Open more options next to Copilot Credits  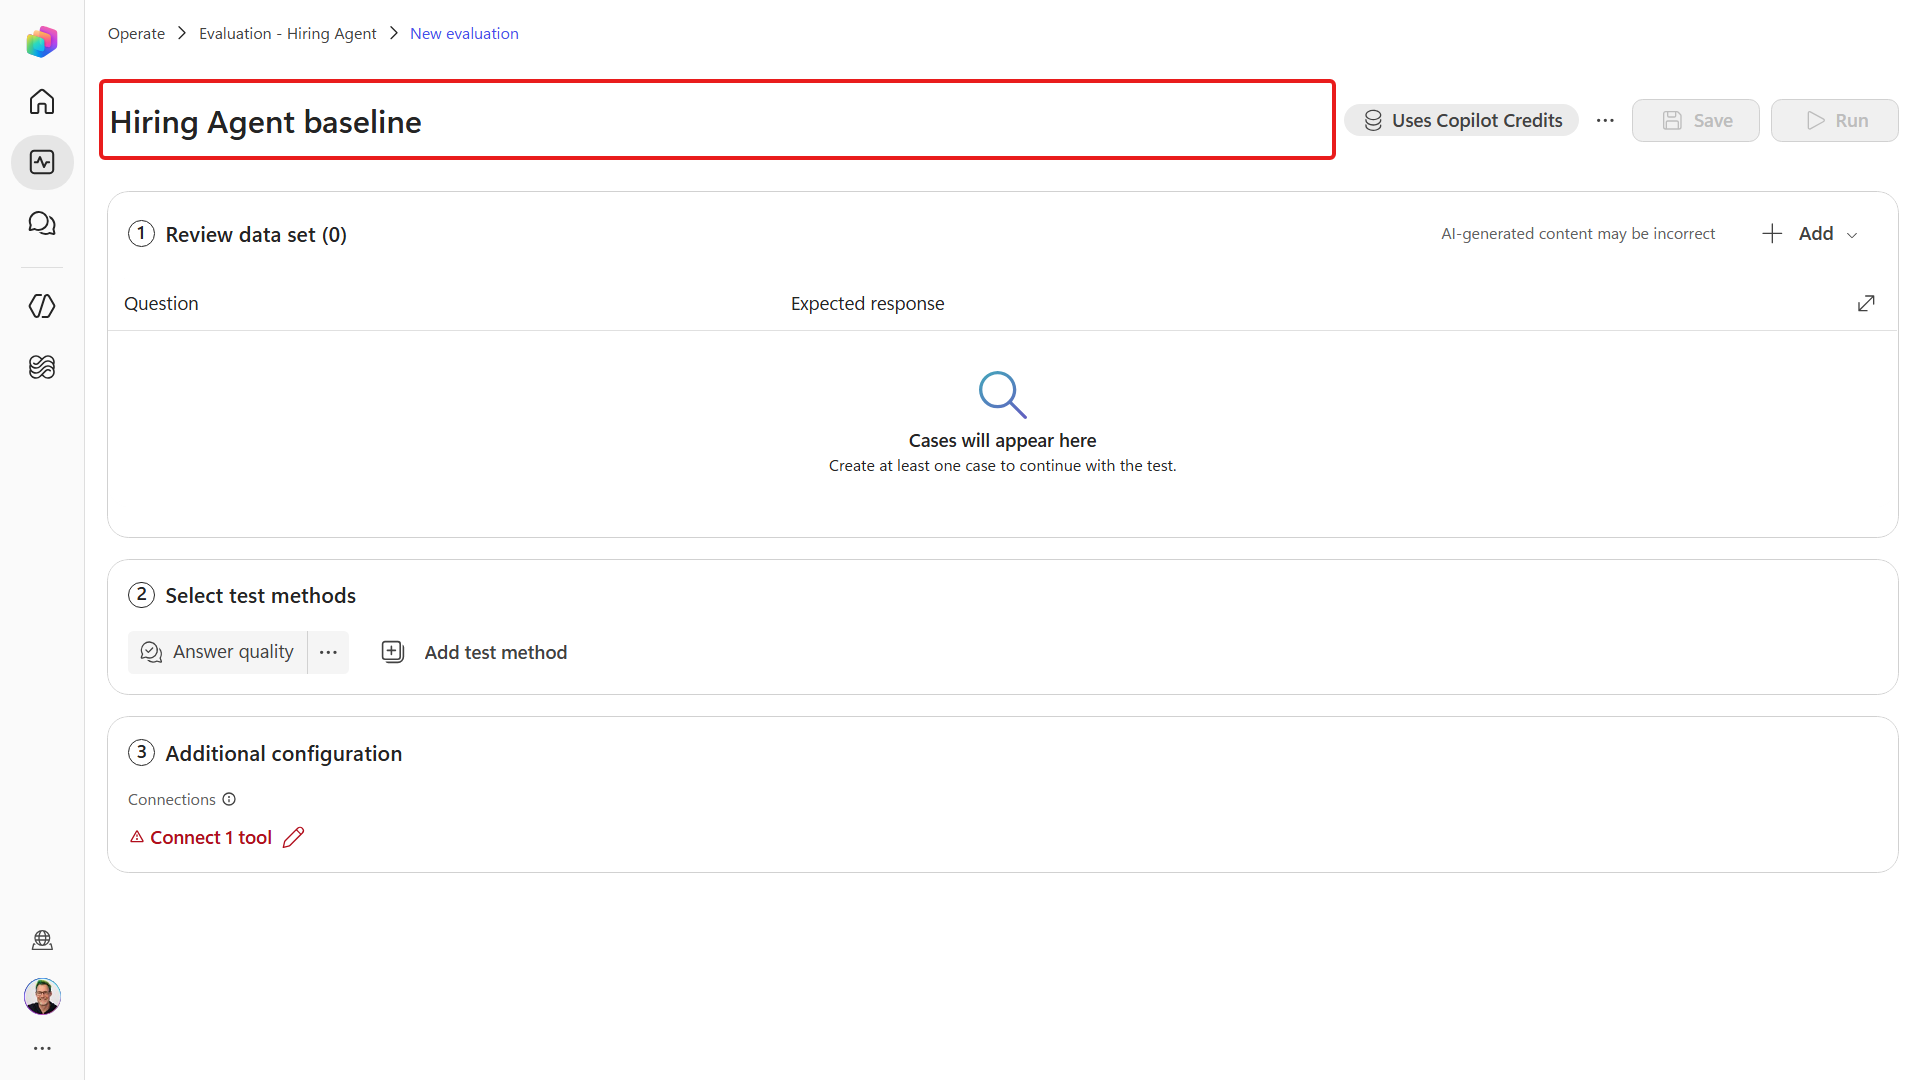pyautogui.click(x=1605, y=121)
